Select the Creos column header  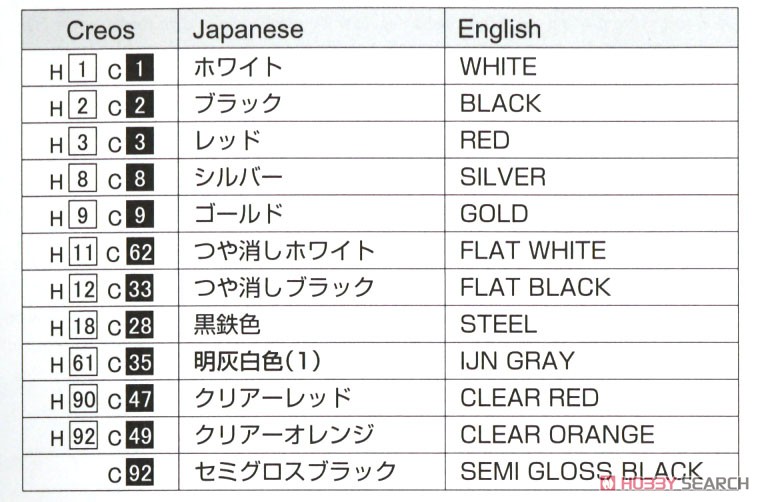coord(100,30)
